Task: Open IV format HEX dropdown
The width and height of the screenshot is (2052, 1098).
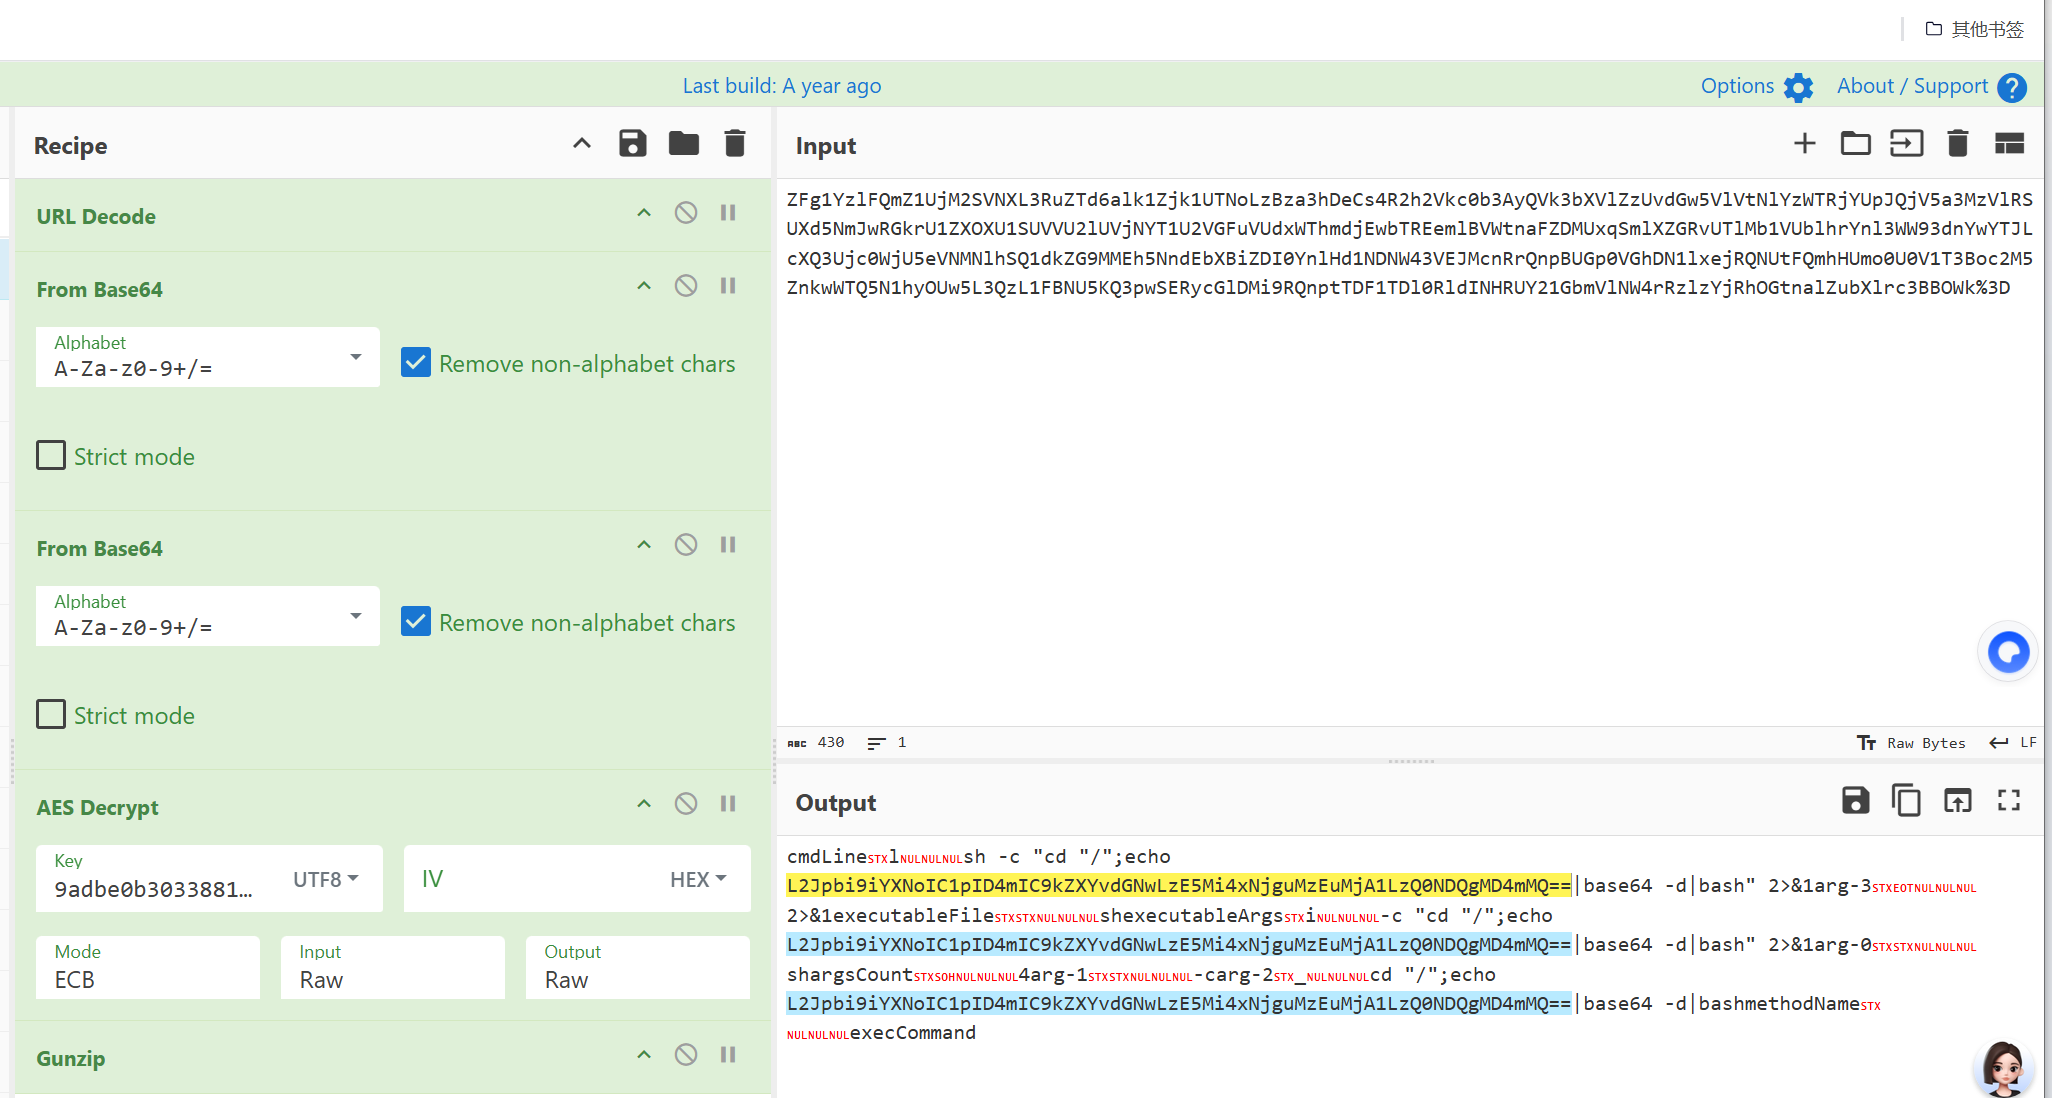Action: pos(697,879)
